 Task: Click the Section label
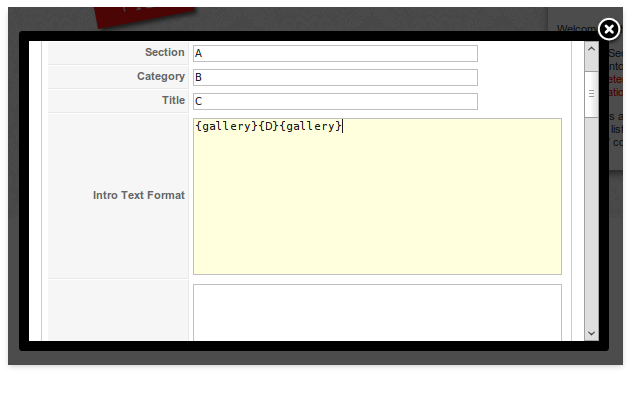165,52
